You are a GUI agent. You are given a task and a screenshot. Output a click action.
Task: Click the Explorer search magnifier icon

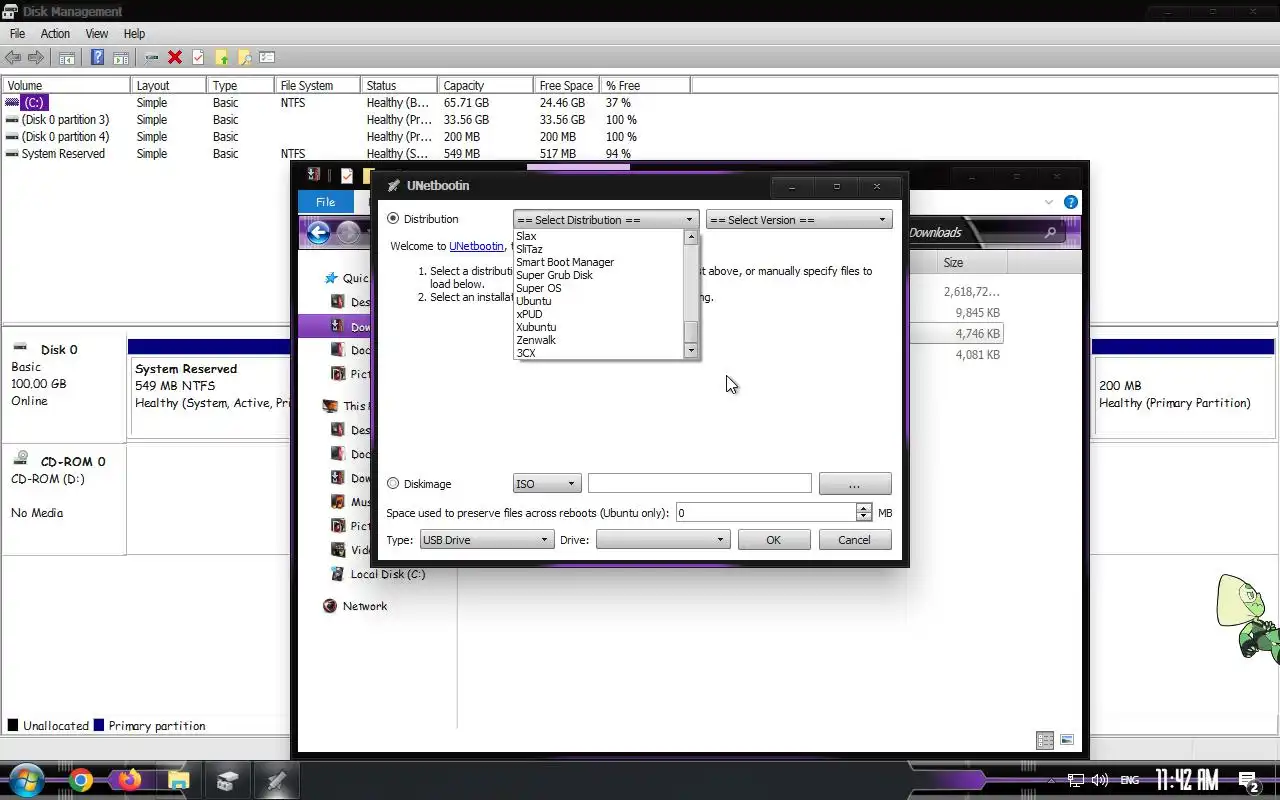point(1050,233)
